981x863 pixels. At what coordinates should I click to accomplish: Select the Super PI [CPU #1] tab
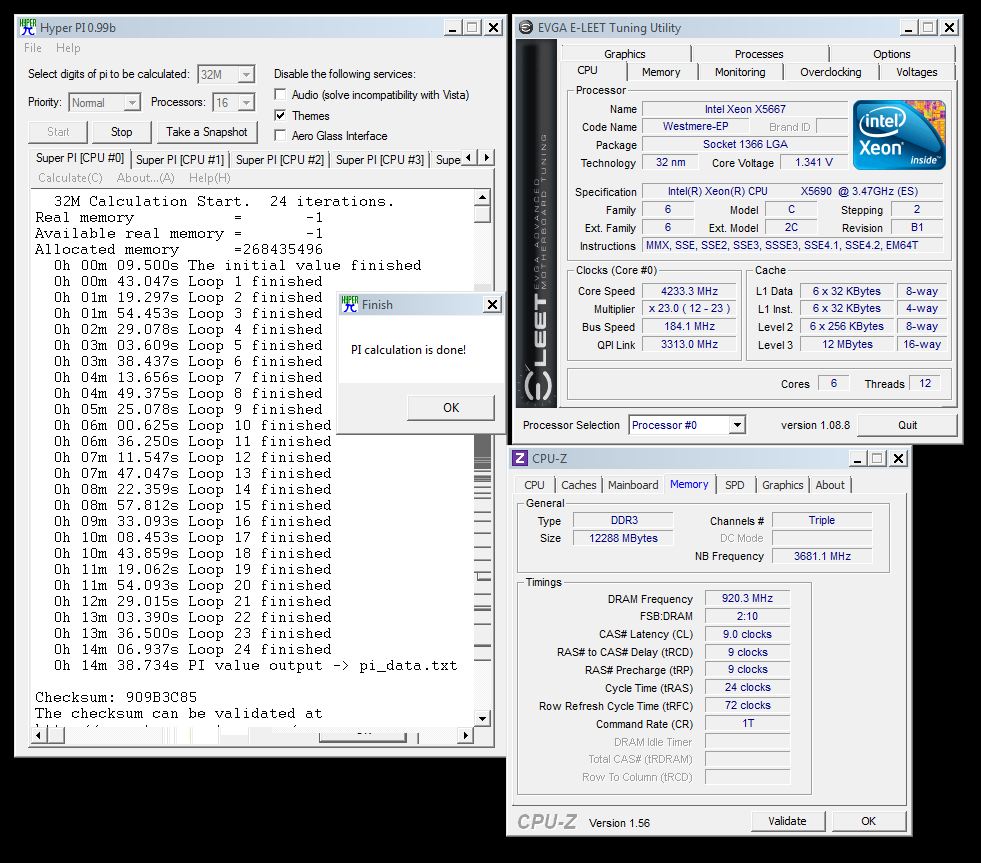[180, 160]
